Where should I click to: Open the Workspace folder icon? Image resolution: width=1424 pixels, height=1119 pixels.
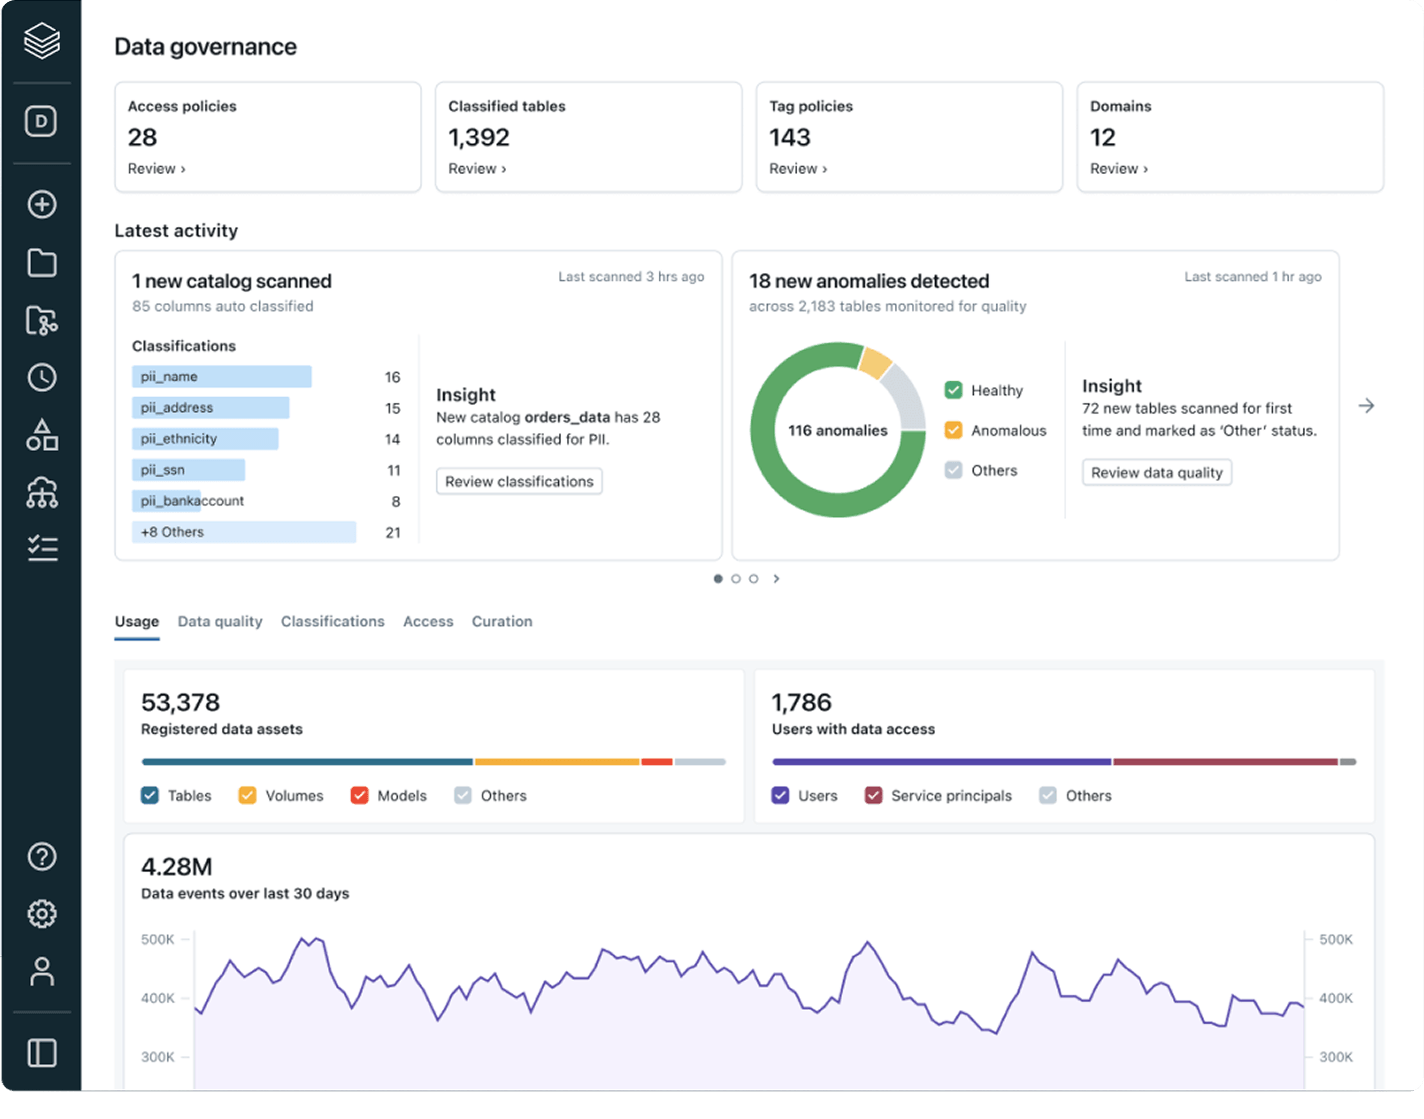tap(42, 263)
